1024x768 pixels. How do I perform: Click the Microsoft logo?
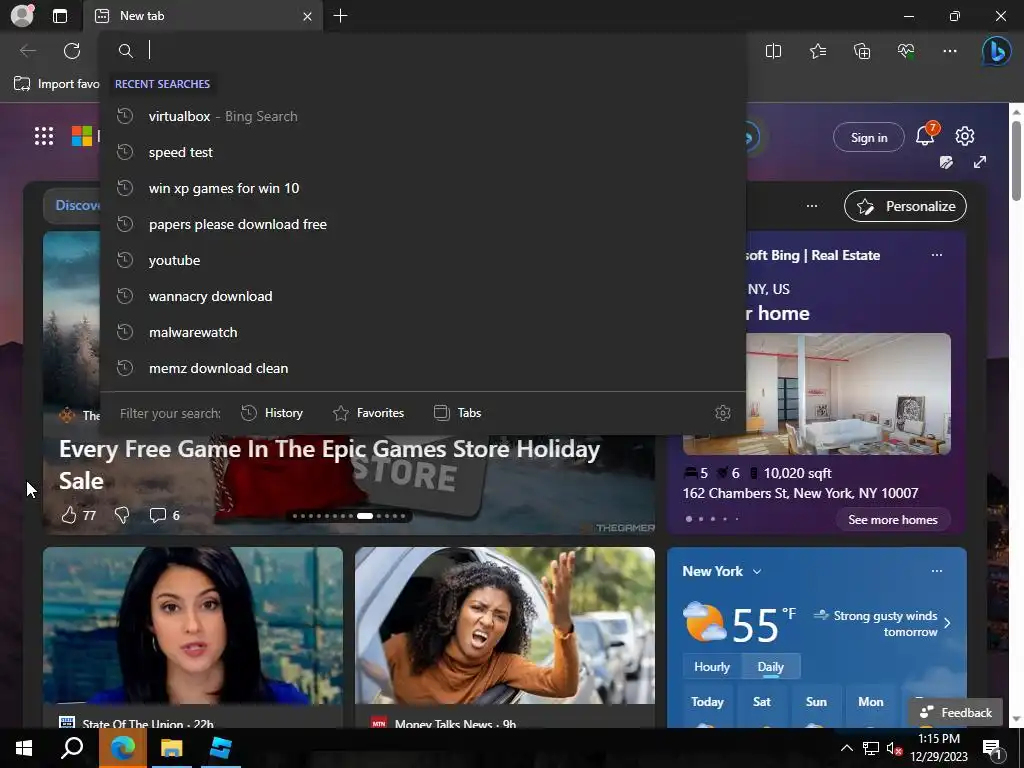pos(82,136)
